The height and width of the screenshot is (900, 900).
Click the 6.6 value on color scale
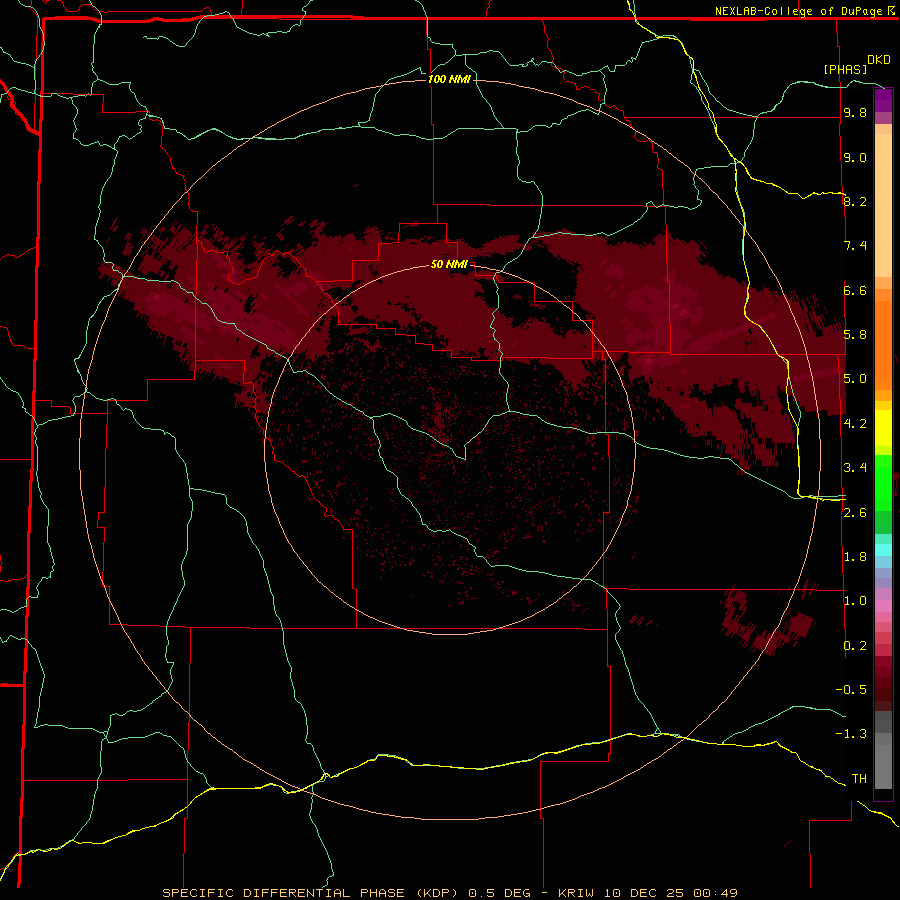click(x=855, y=290)
